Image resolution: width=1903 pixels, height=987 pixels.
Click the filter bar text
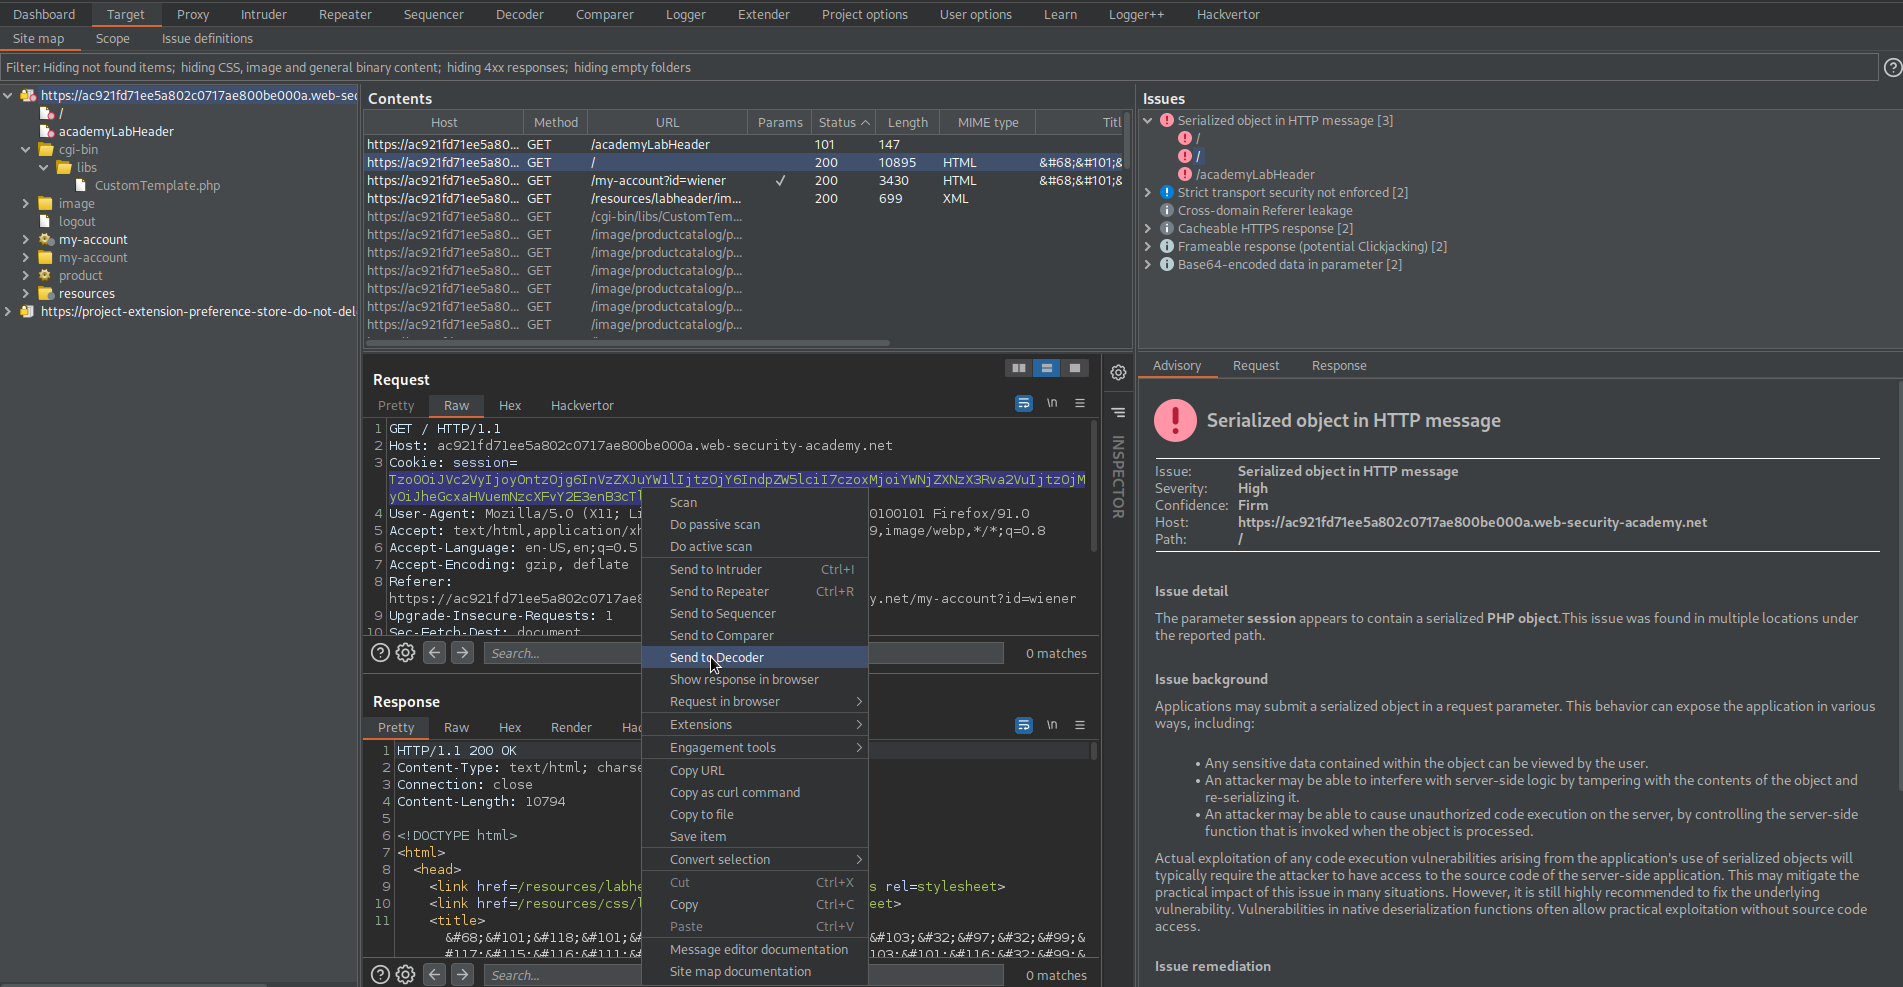pos(348,67)
